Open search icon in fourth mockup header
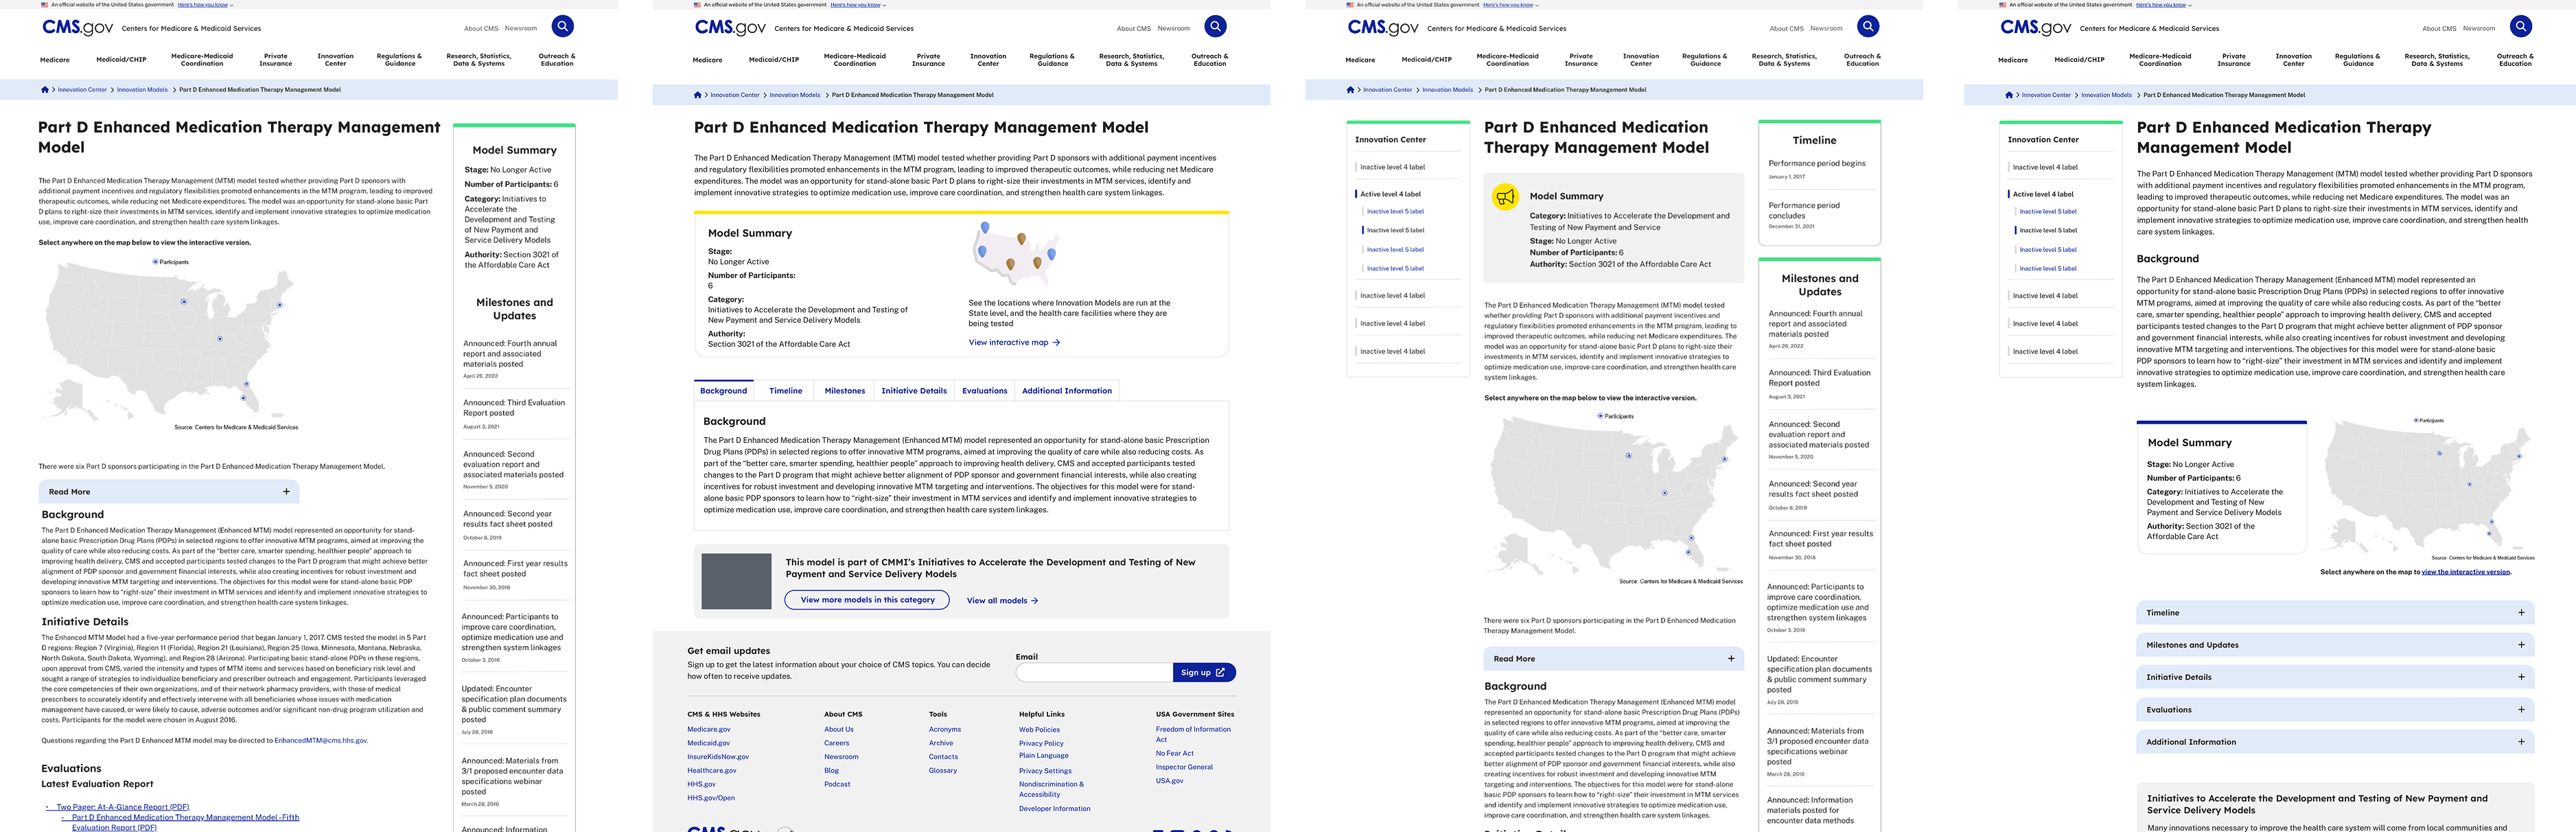Viewport: 2576px width, 832px height. coord(2521,26)
